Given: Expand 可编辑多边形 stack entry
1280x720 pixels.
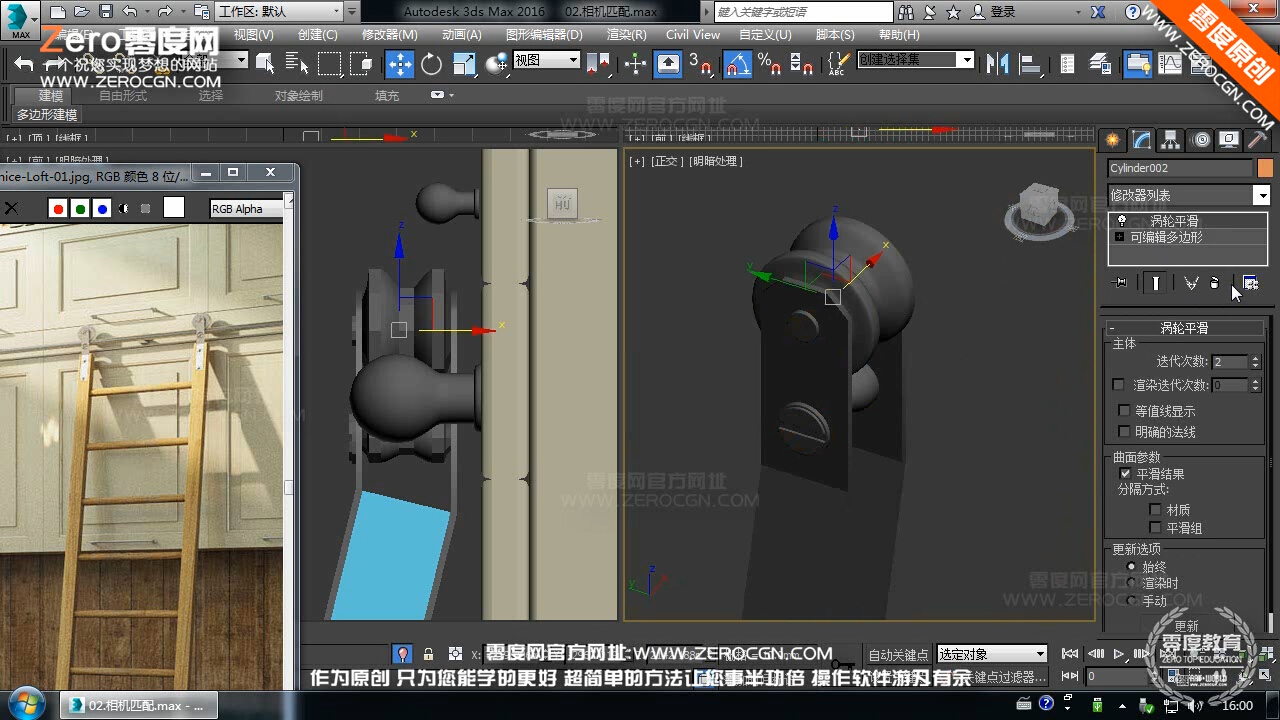Looking at the screenshot, I should point(1119,237).
